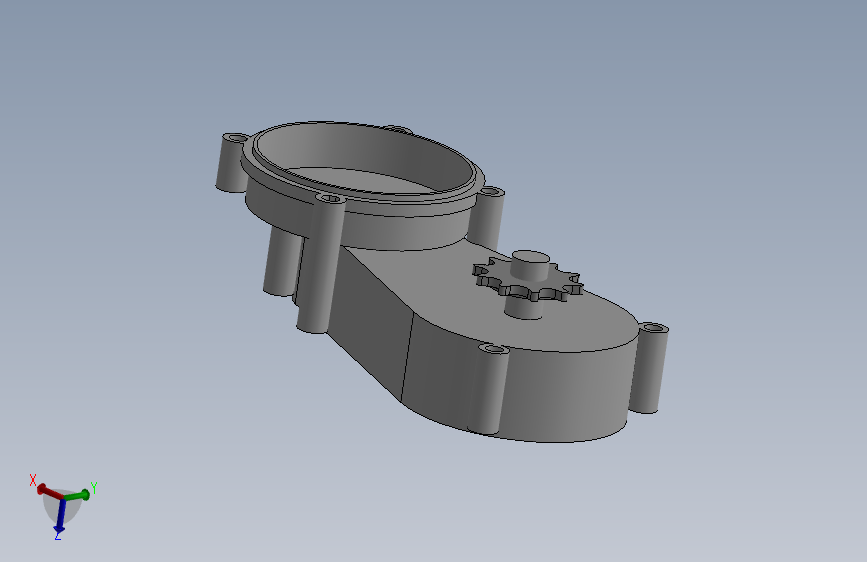Select the rightmost mounting boss hole
The image size is (867, 562).
pos(654,329)
